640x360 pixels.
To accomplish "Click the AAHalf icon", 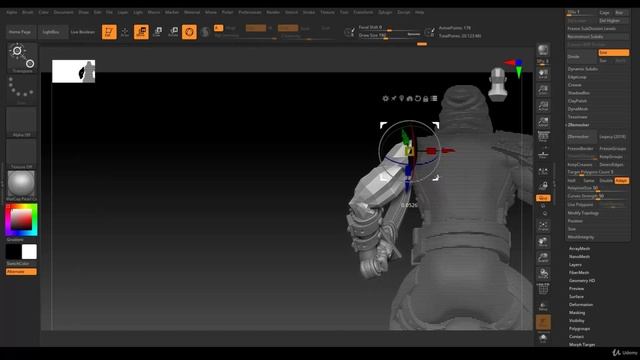I will click(x=543, y=122).
